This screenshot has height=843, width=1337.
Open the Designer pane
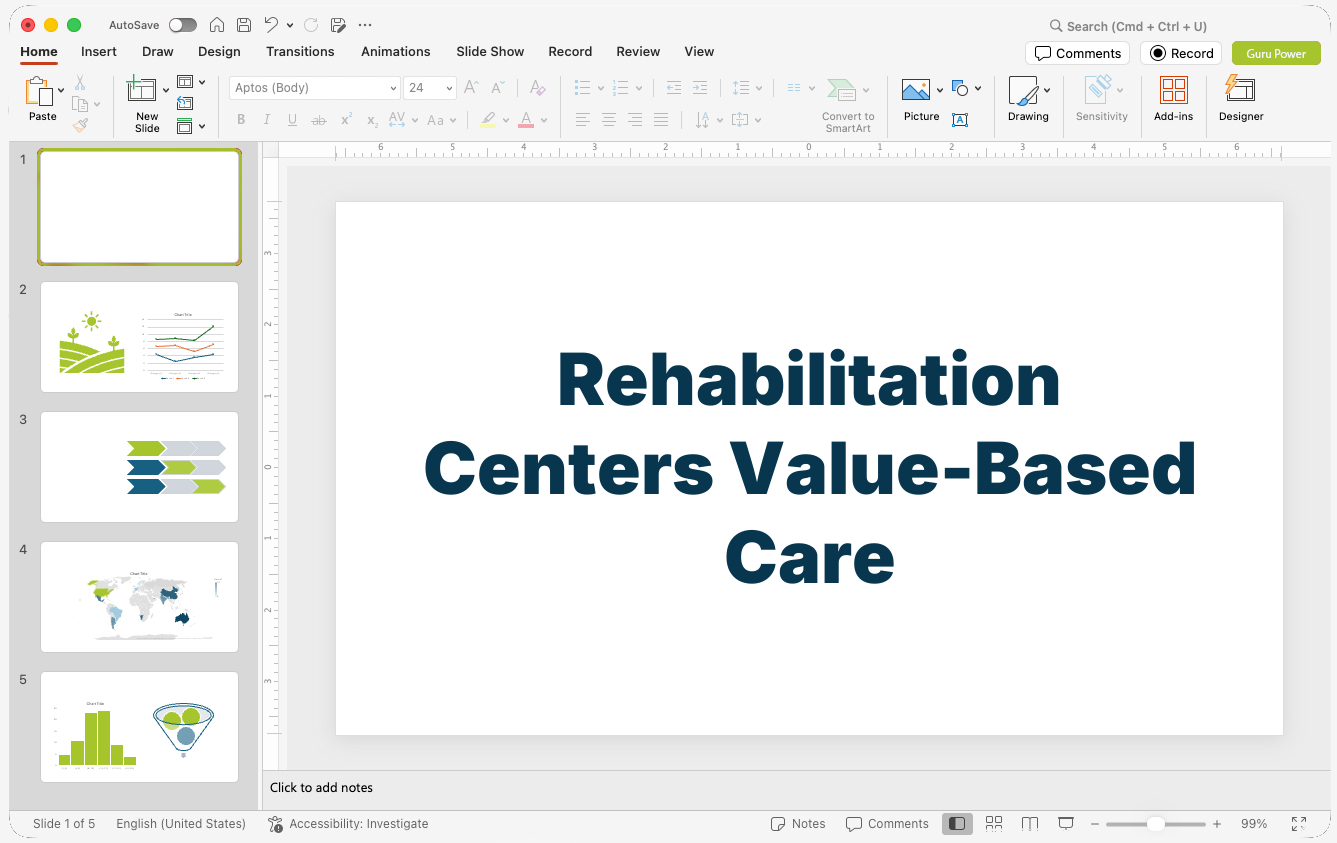[x=1241, y=99]
